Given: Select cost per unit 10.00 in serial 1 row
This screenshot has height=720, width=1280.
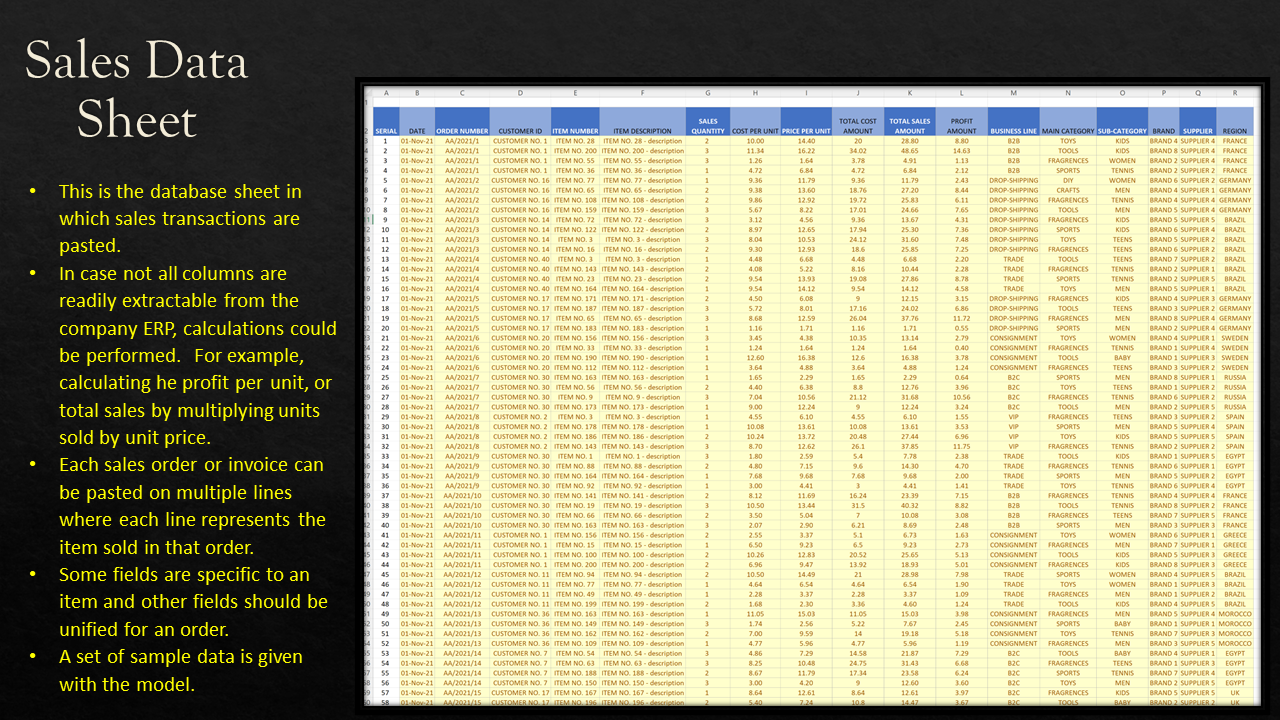Looking at the screenshot, I should tap(755, 141).
